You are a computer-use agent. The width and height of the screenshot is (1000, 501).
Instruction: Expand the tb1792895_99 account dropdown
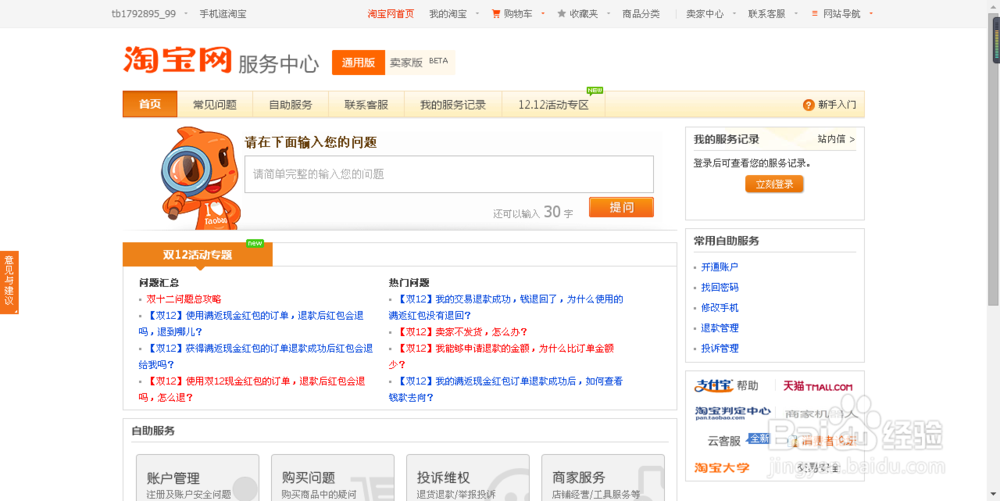point(186,13)
